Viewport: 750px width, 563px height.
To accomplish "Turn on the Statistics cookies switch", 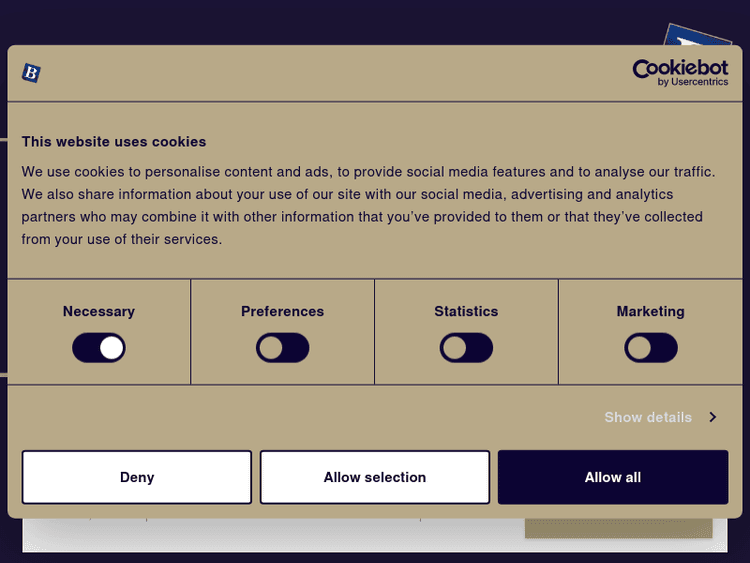I will pos(466,348).
